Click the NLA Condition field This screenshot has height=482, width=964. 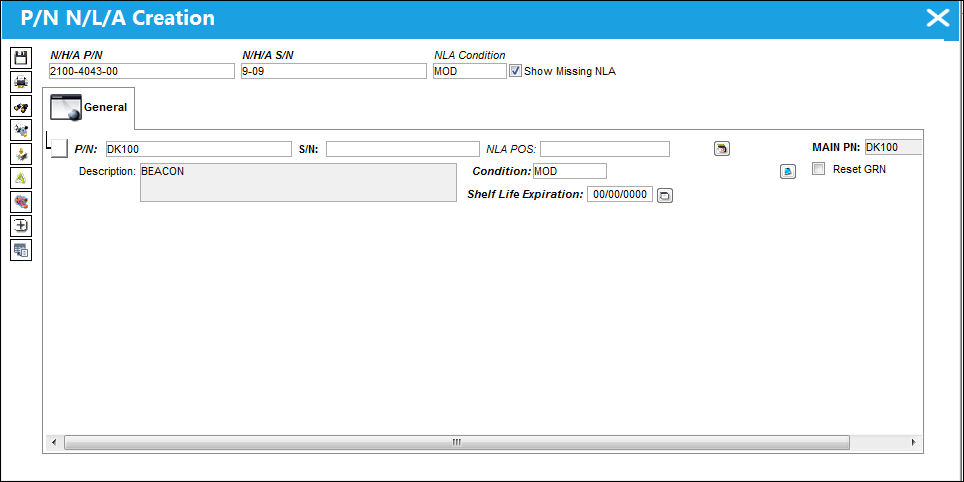[470, 71]
